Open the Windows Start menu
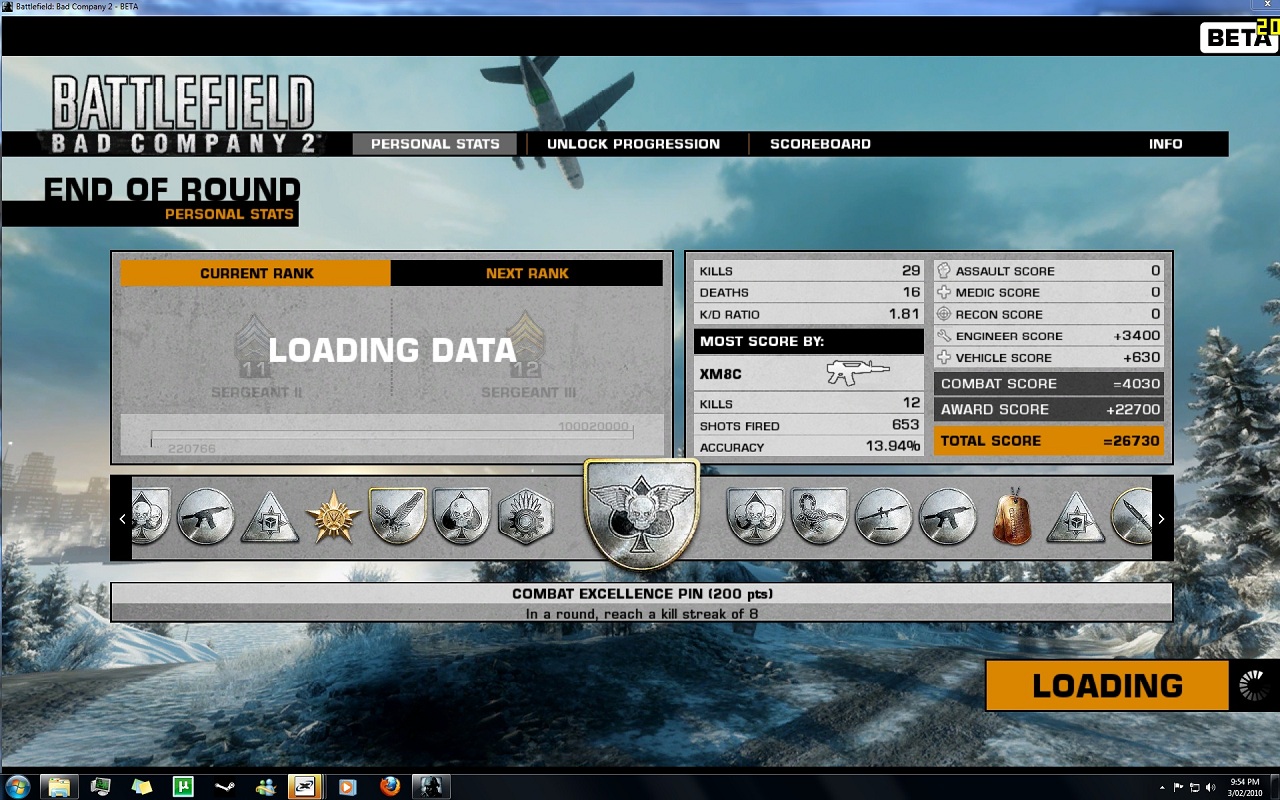1280x800 pixels. [x=17, y=786]
